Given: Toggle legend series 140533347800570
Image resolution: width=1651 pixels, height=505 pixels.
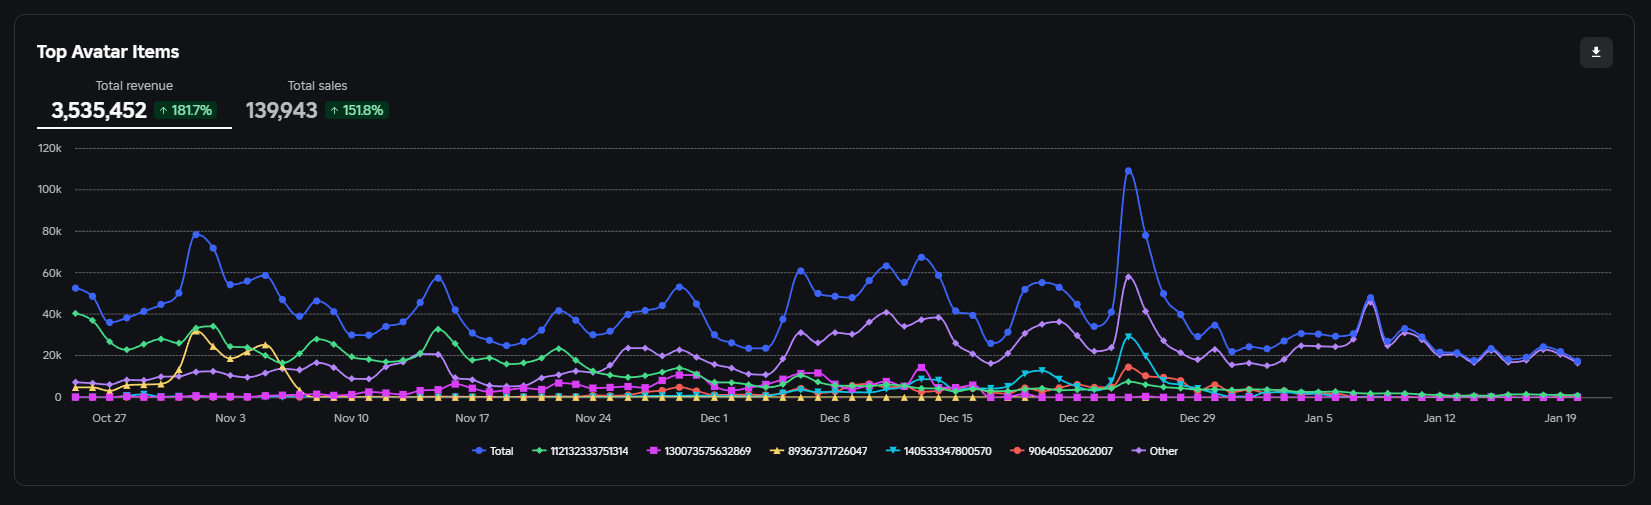Looking at the screenshot, I should [x=939, y=451].
